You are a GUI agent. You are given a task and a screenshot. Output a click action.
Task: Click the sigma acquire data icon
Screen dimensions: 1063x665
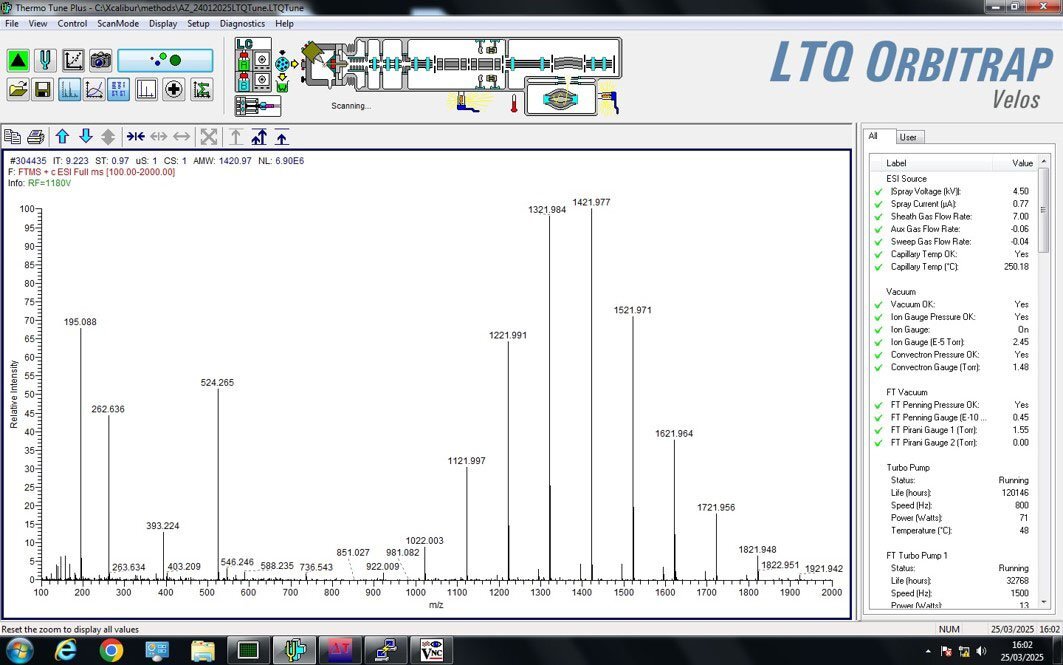click(x=201, y=89)
